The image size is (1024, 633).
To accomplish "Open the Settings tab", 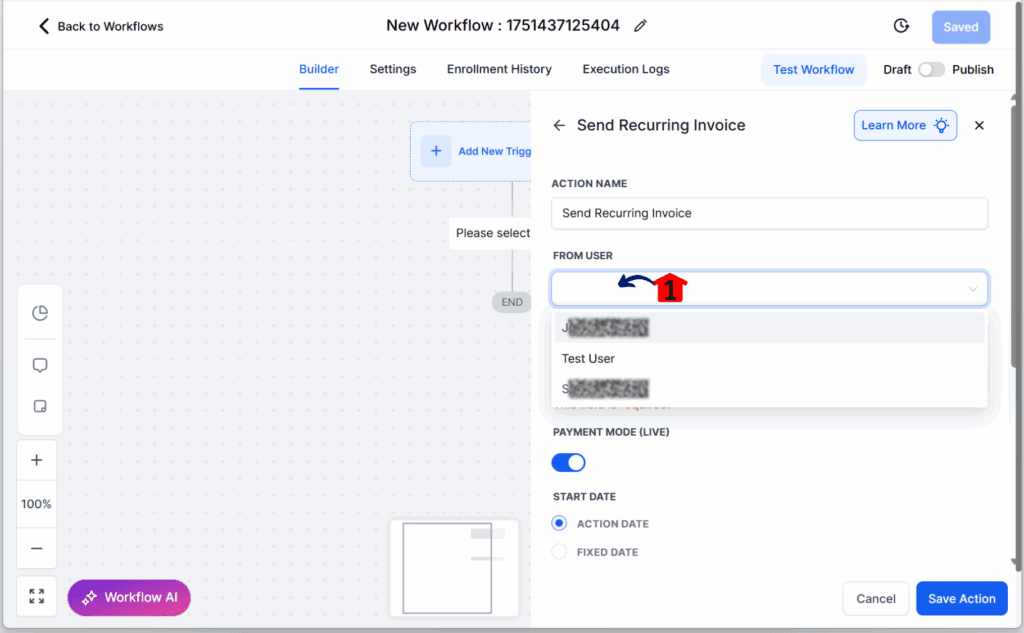I will tap(392, 69).
